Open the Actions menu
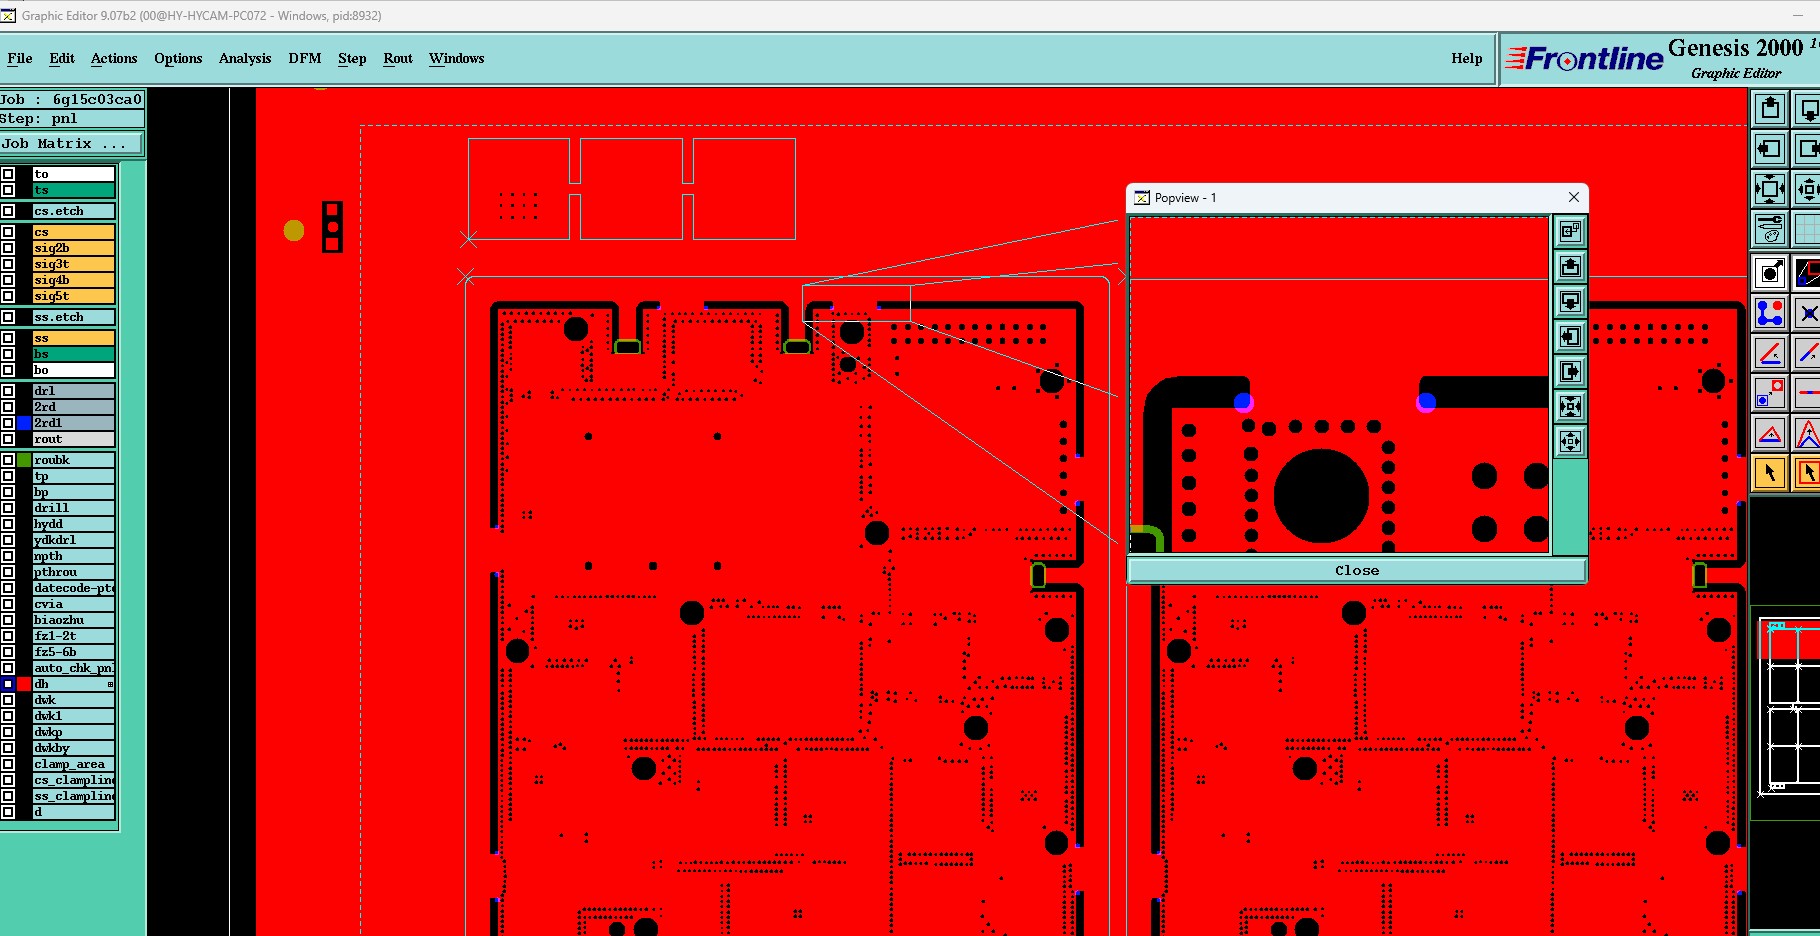The image size is (1820, 936). click(x=114, y=58)
